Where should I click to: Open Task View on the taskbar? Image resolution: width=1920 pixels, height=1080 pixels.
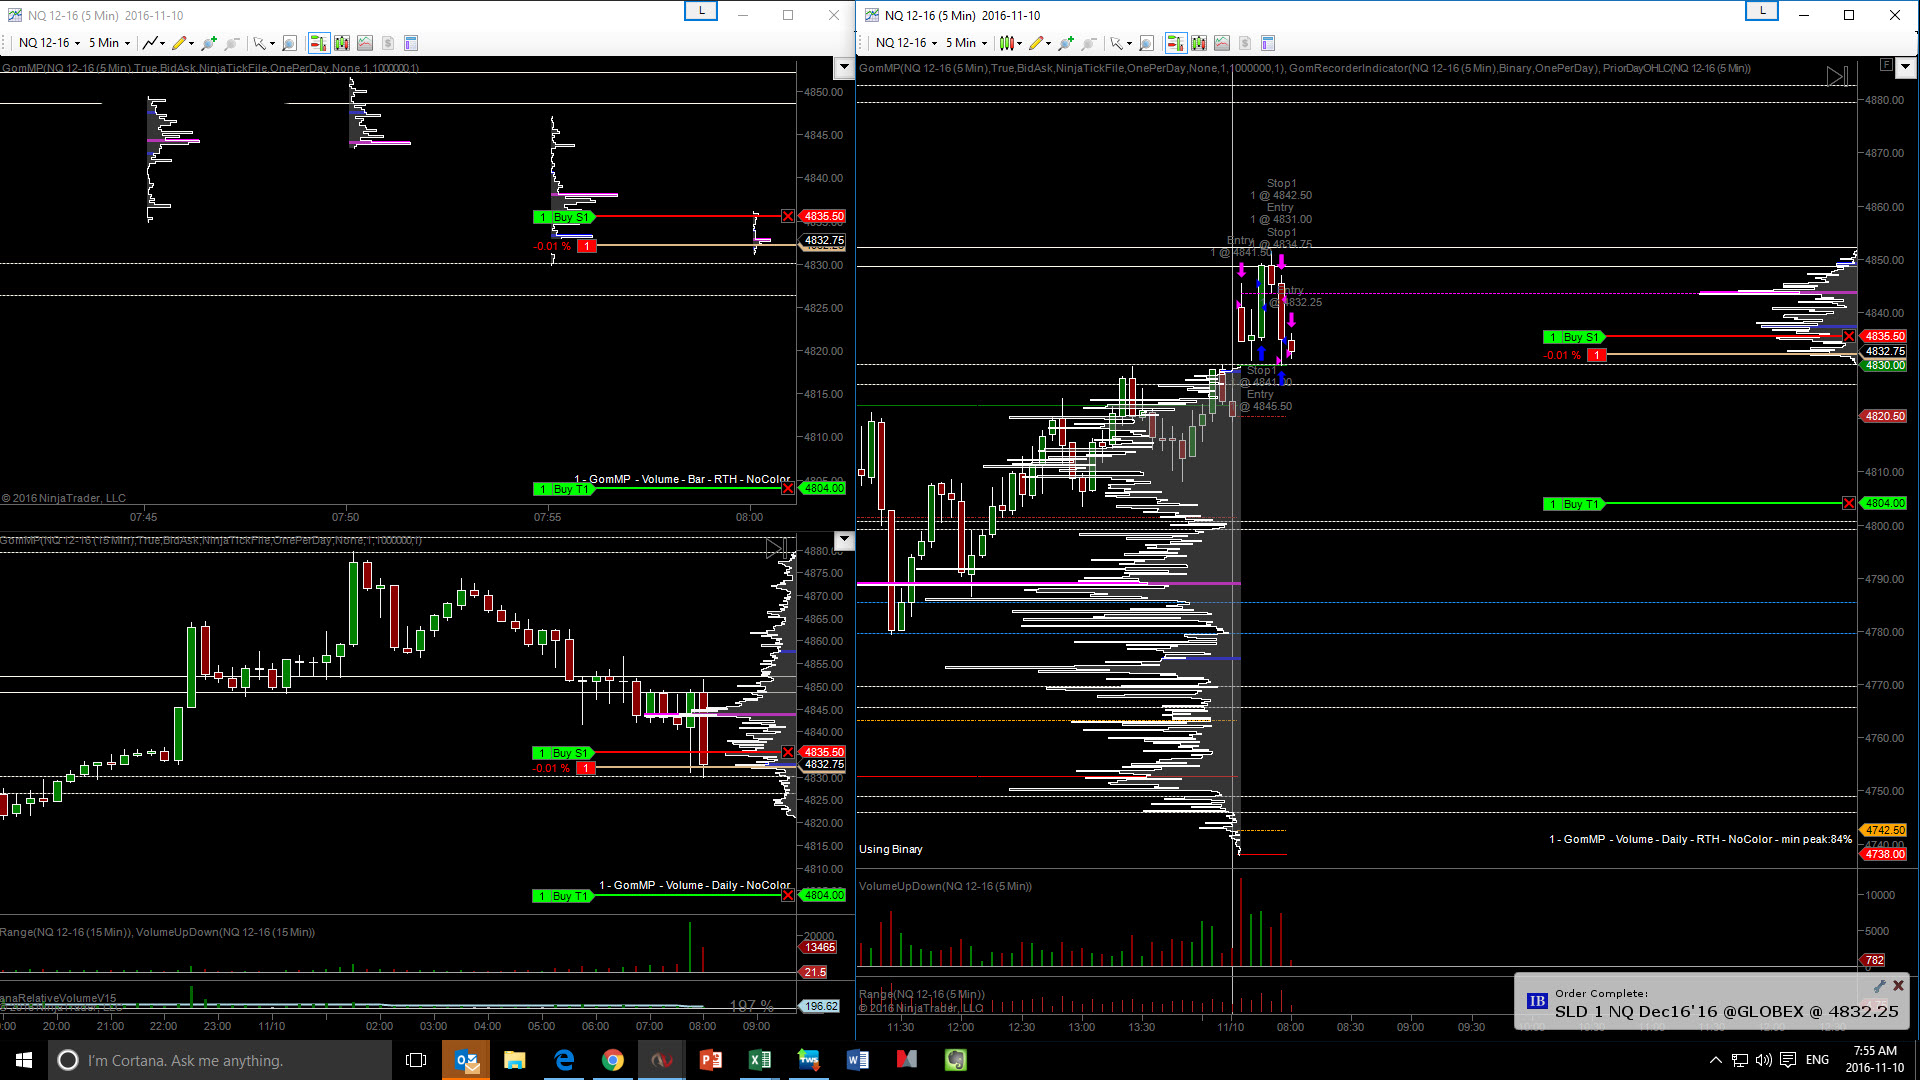pyautogui.click(x=416, y=1060)
